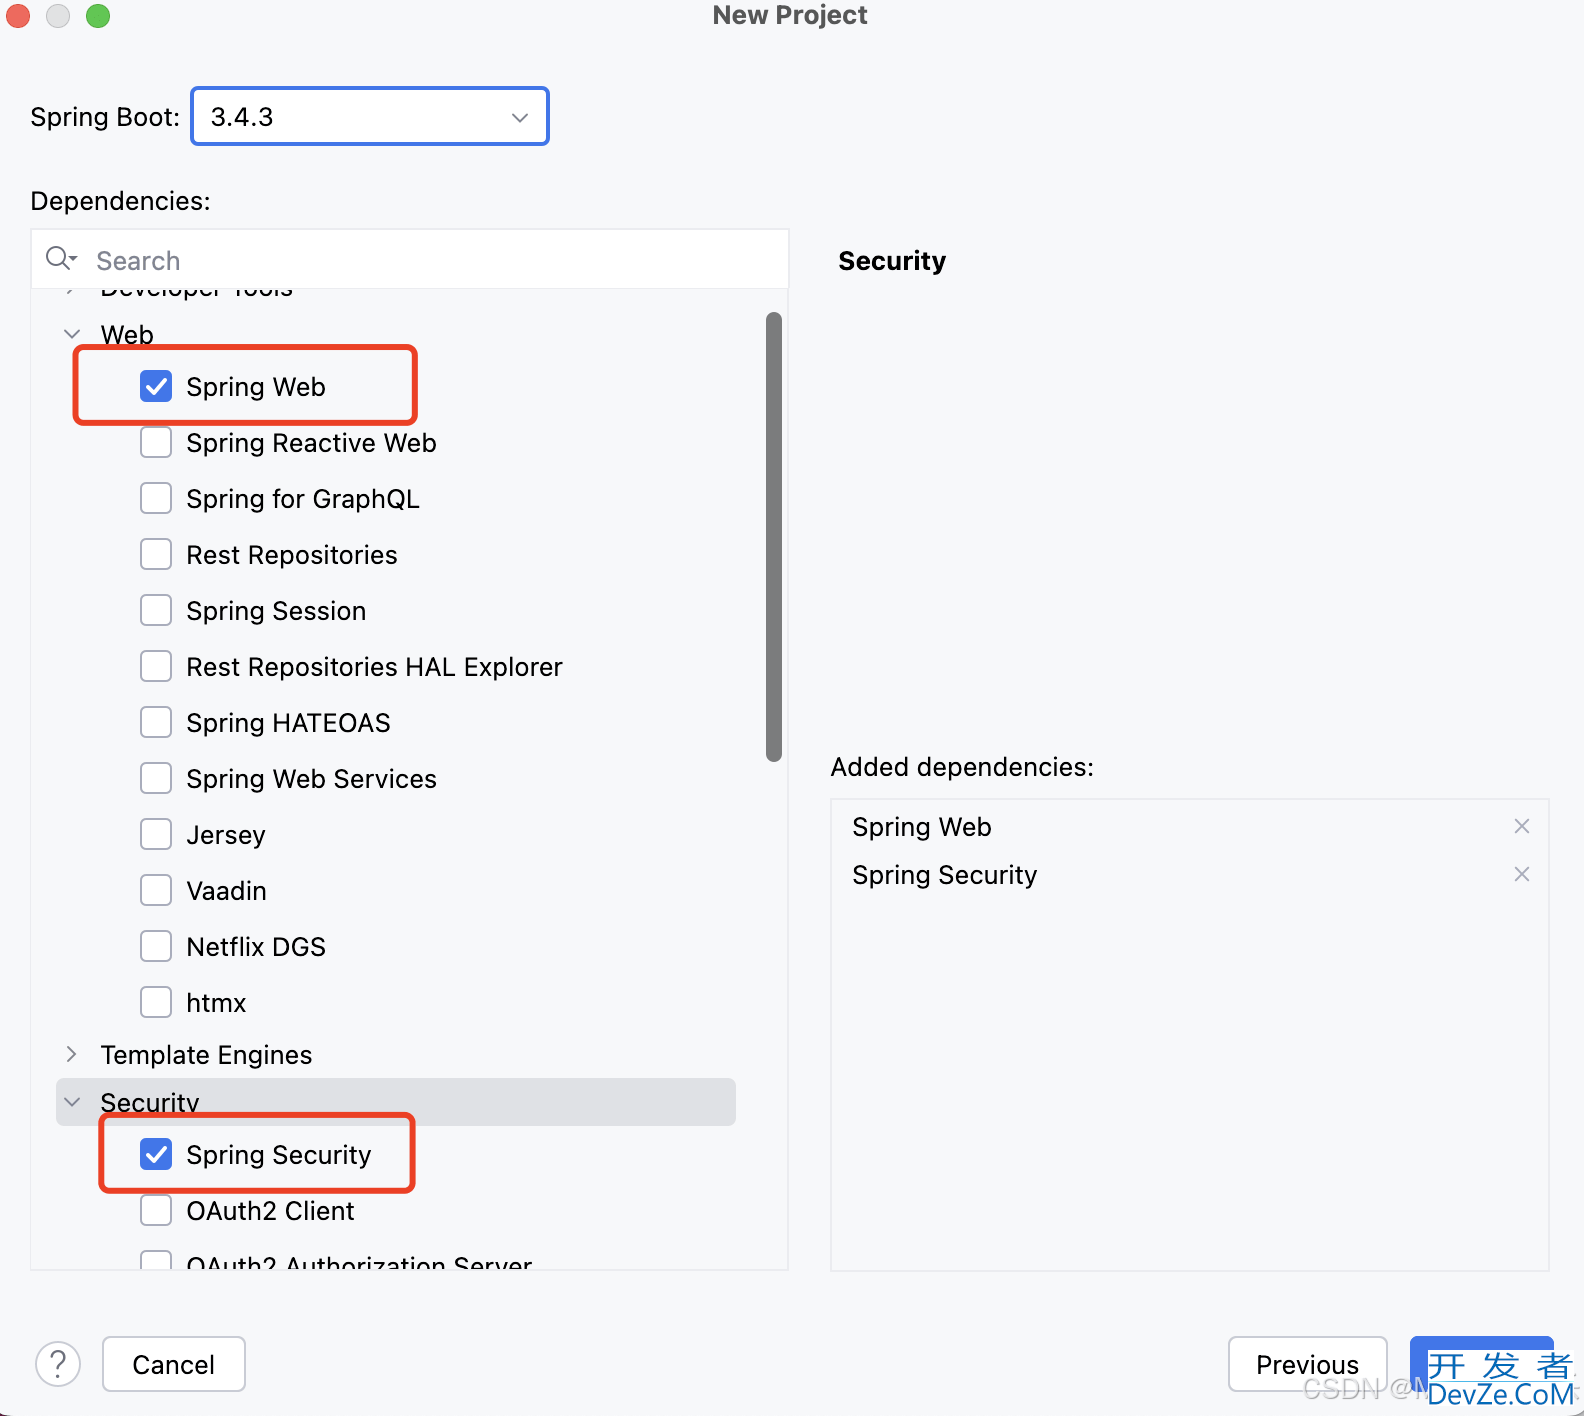Select the Security tree row label
Image resolution: width=1584 pixels, height=1416 pixels.
point(150,1102)
